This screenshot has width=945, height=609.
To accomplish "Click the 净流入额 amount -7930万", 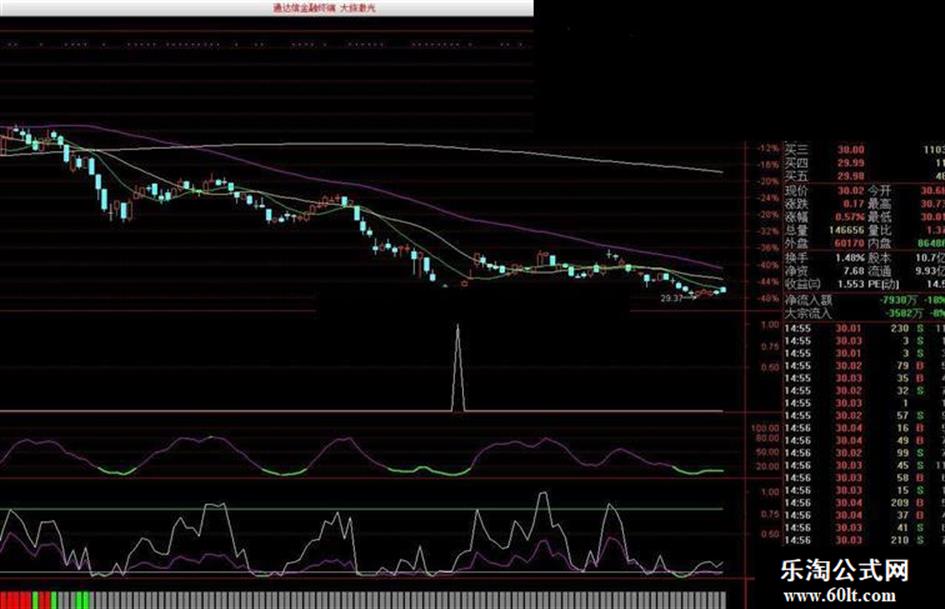I will coord(897,300).
